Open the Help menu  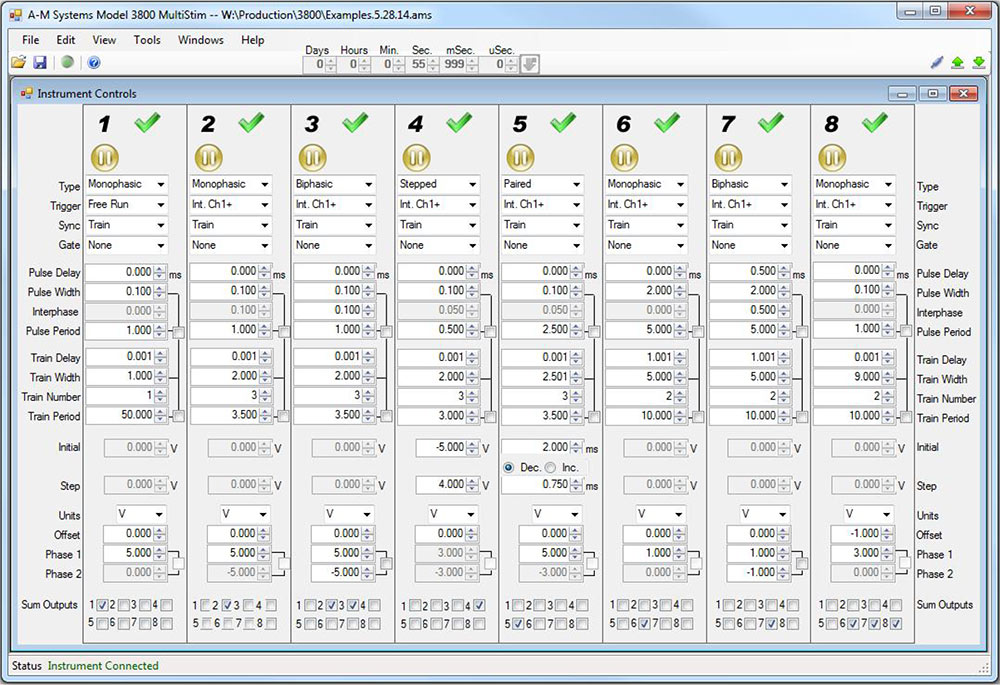(x=253, y=40)
